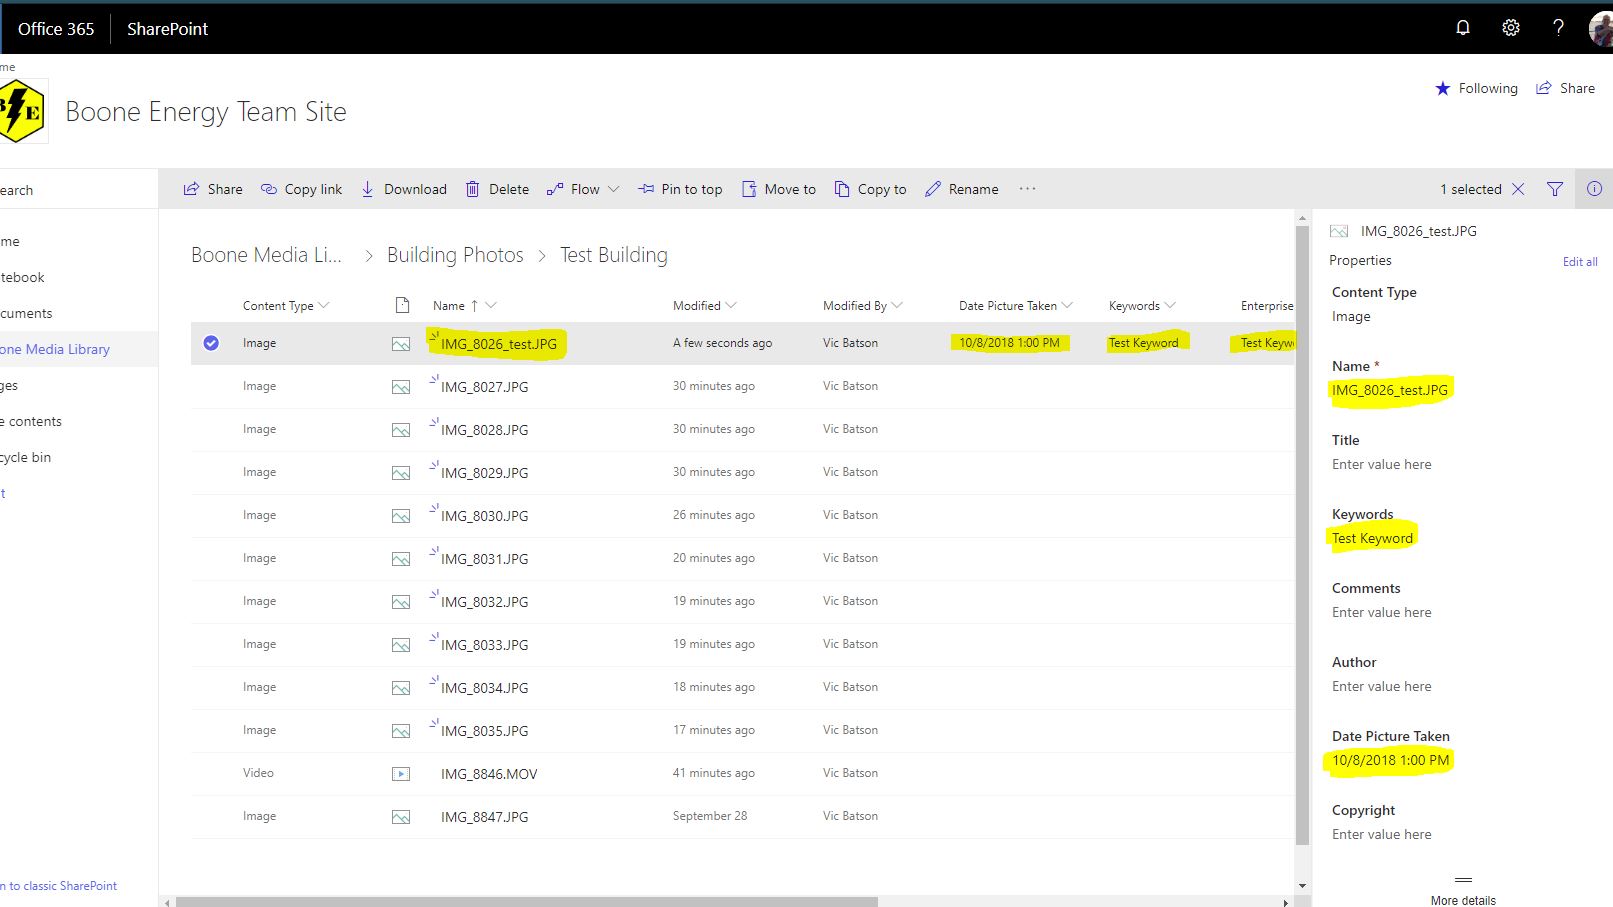Toggle the information details pane icon
The height and width of the screenshot is (907, 1613).
(x=1594, y=188)
